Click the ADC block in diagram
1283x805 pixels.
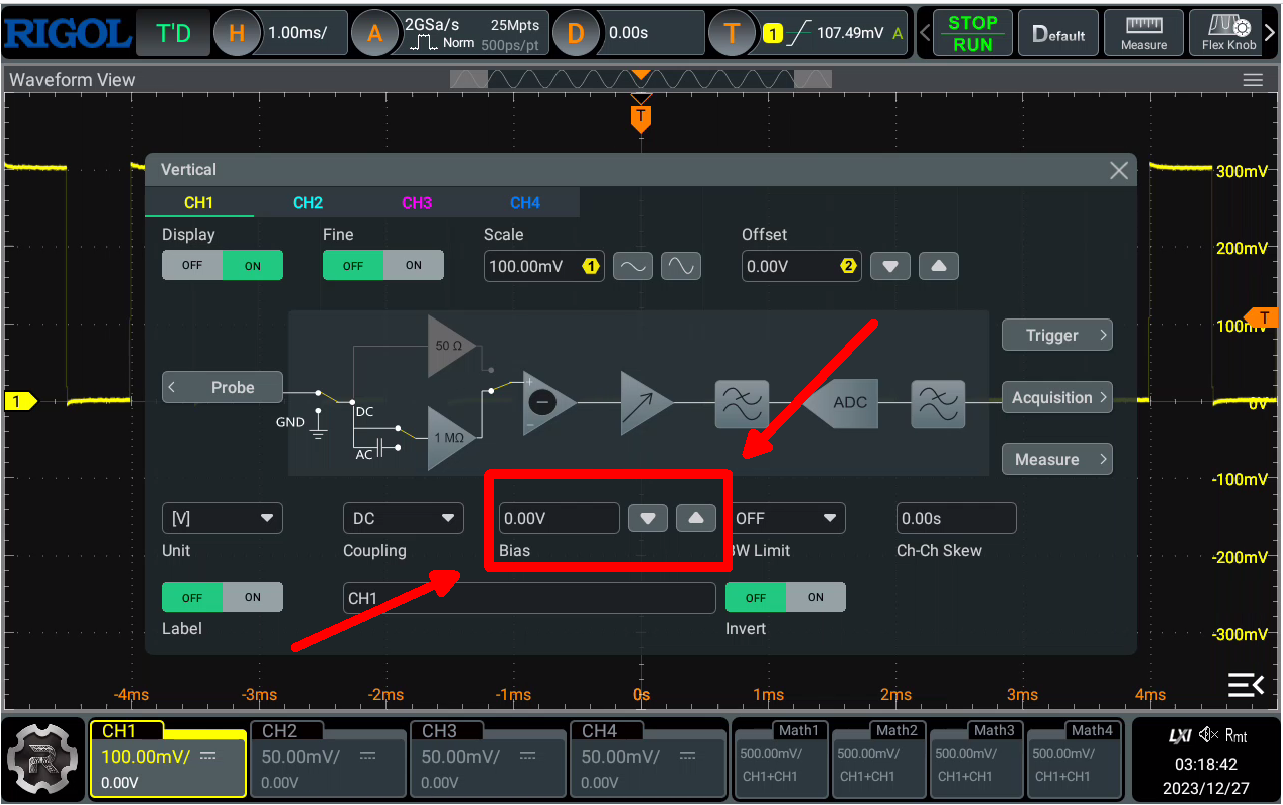(840, 403)
